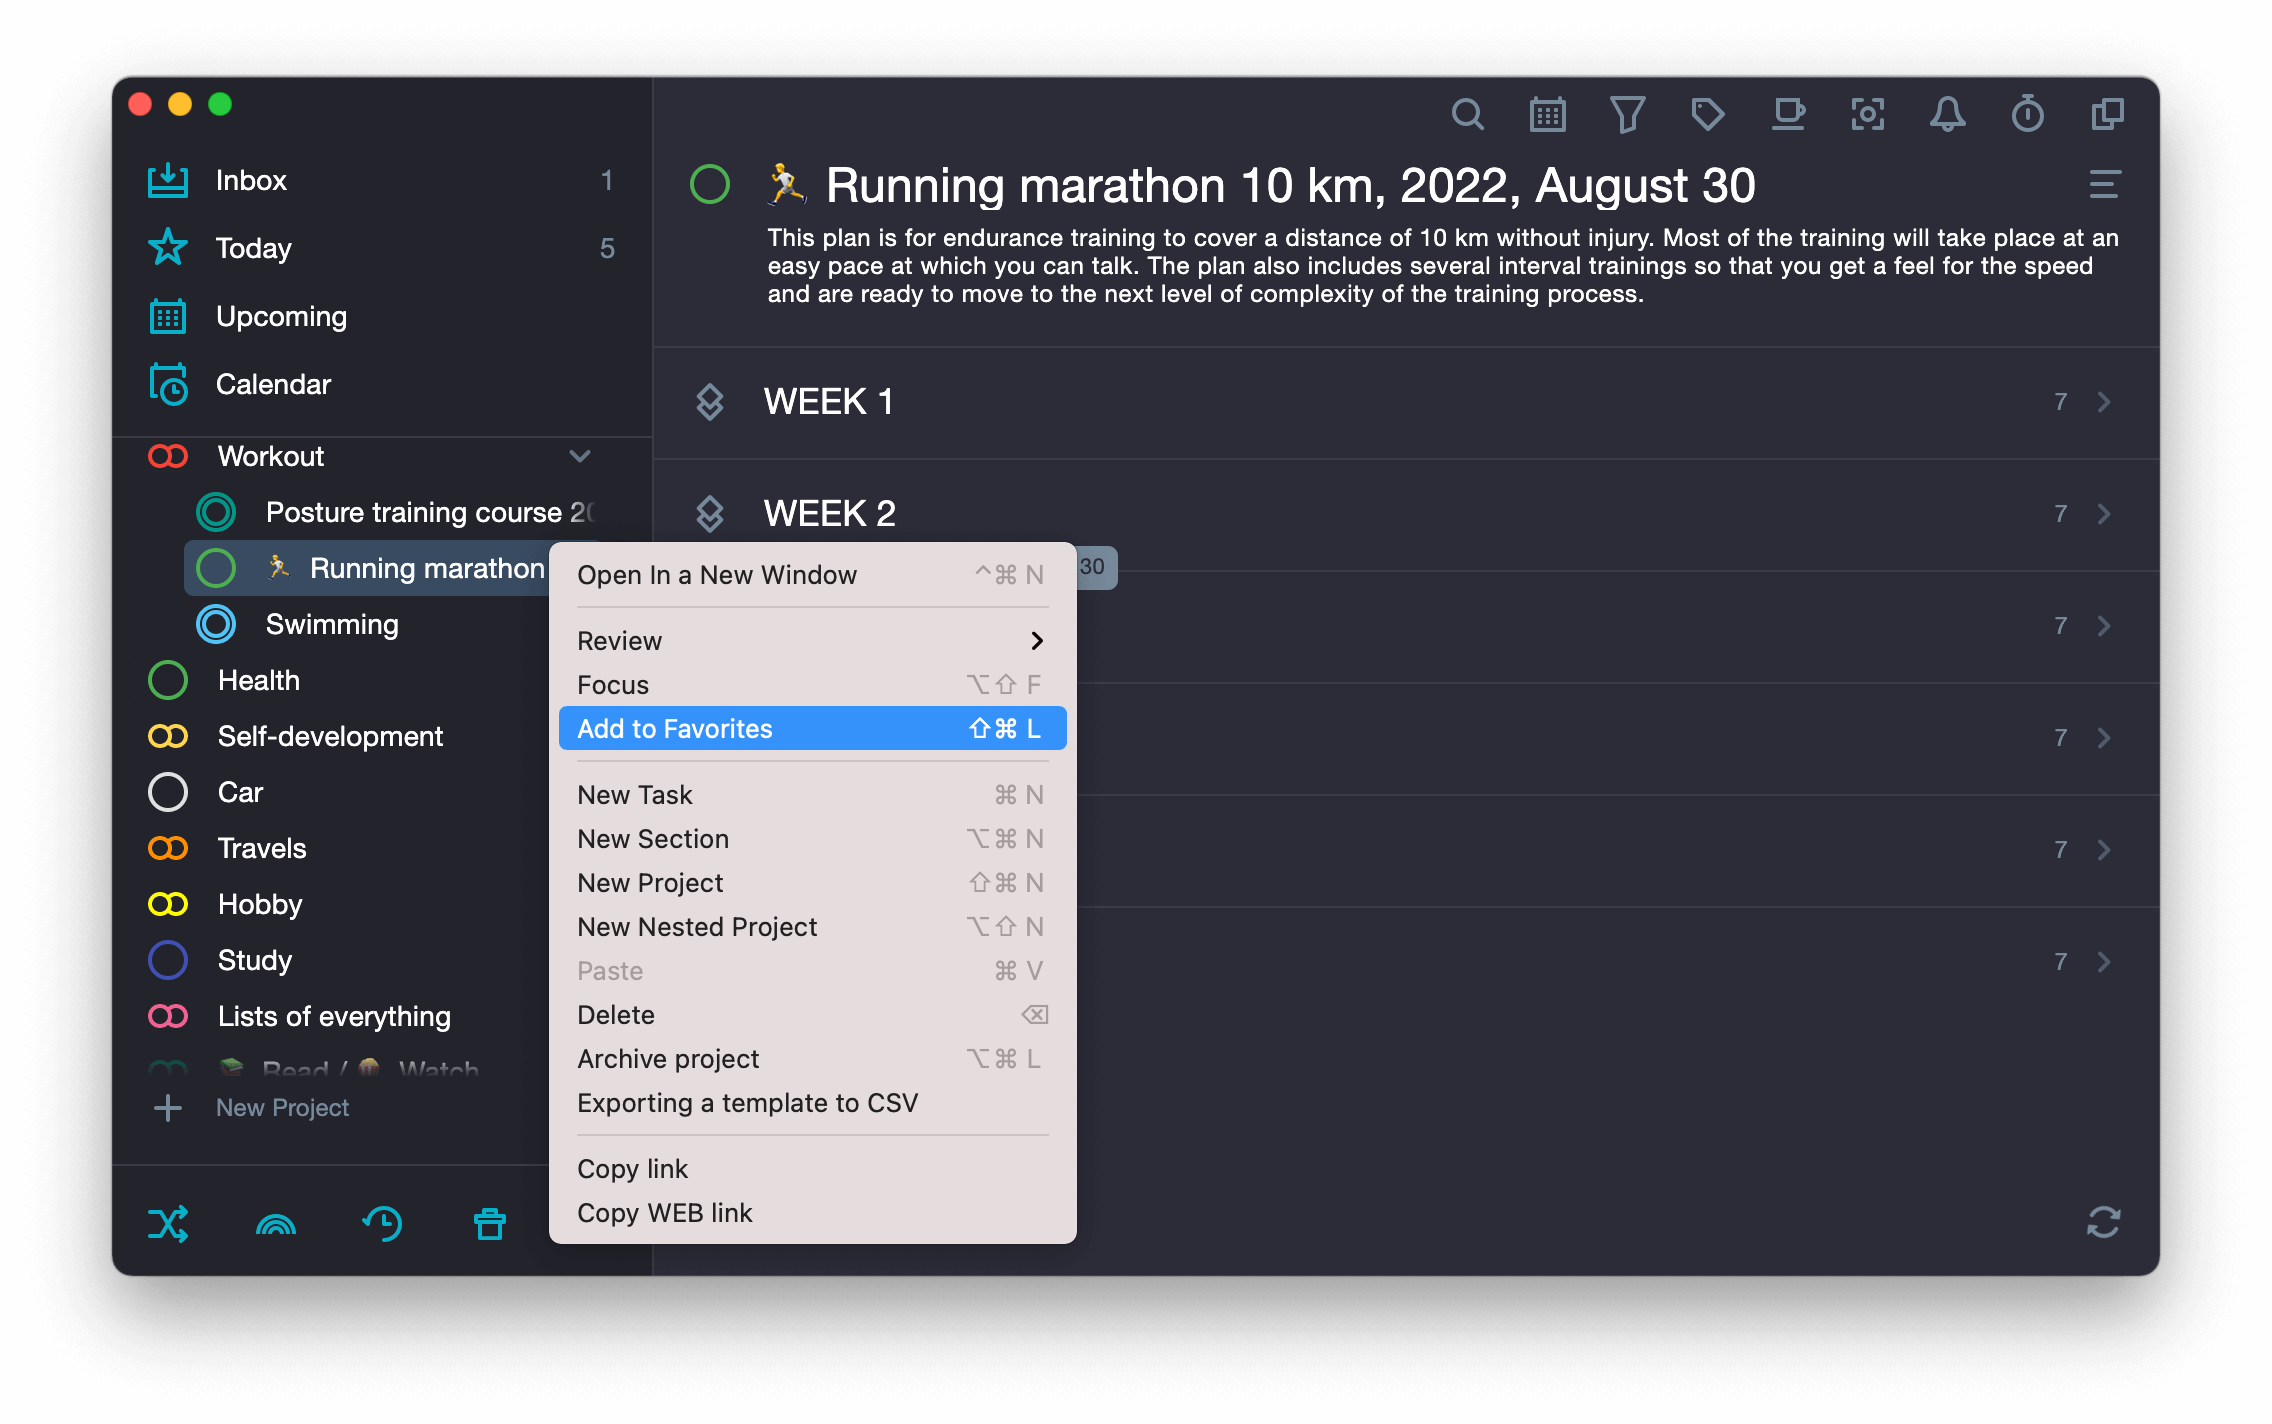2272x1424 pixels.
Task: Choose Focus from context menu
Action: (x=812, y=685)
